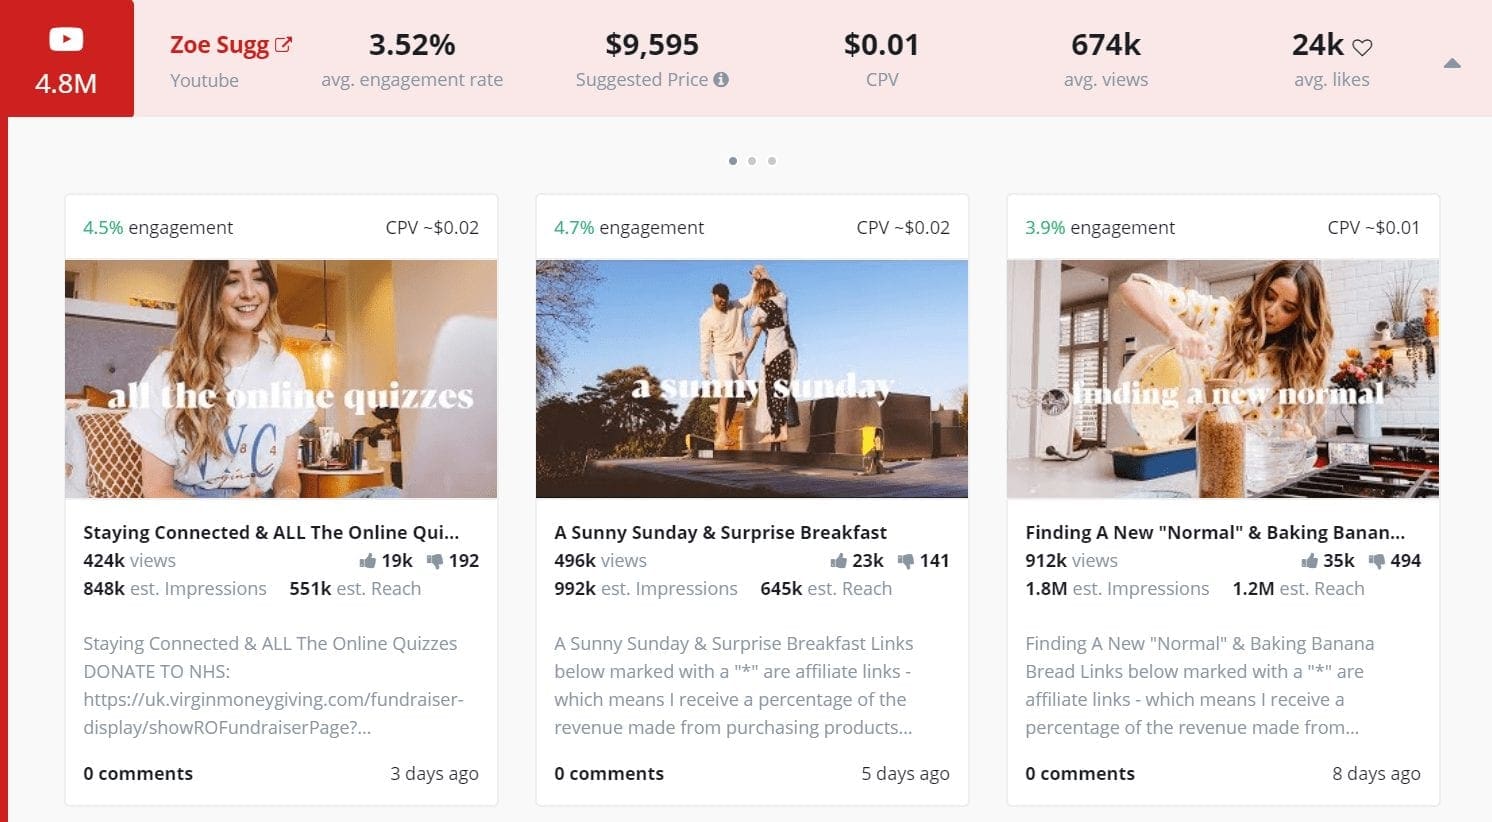Screen dimensions: 1492x822
Task: Open Zoe Sugg external link icon
Action: (x=284, y=45)
